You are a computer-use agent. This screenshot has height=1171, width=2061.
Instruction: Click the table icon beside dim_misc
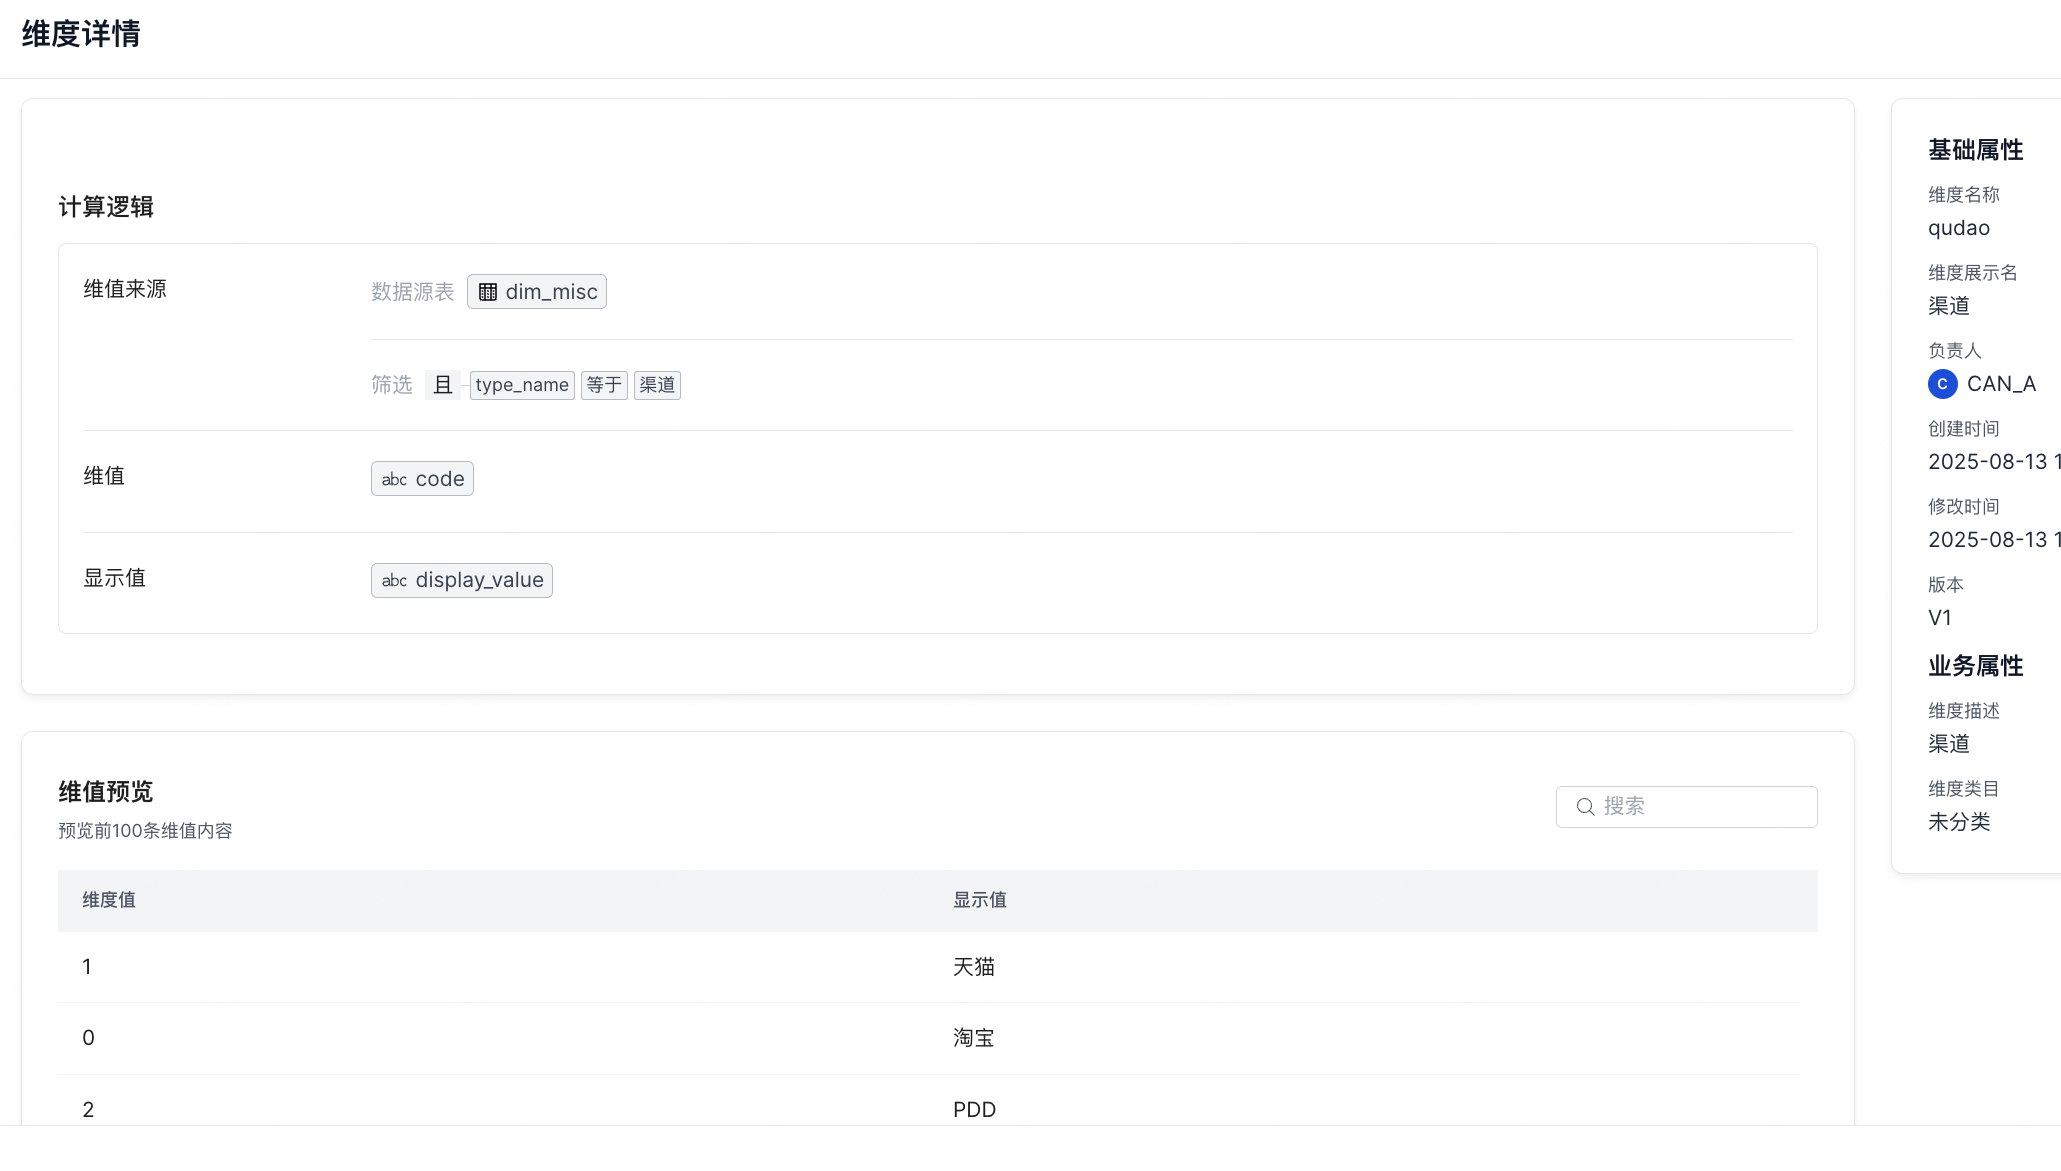pos(488,292)
